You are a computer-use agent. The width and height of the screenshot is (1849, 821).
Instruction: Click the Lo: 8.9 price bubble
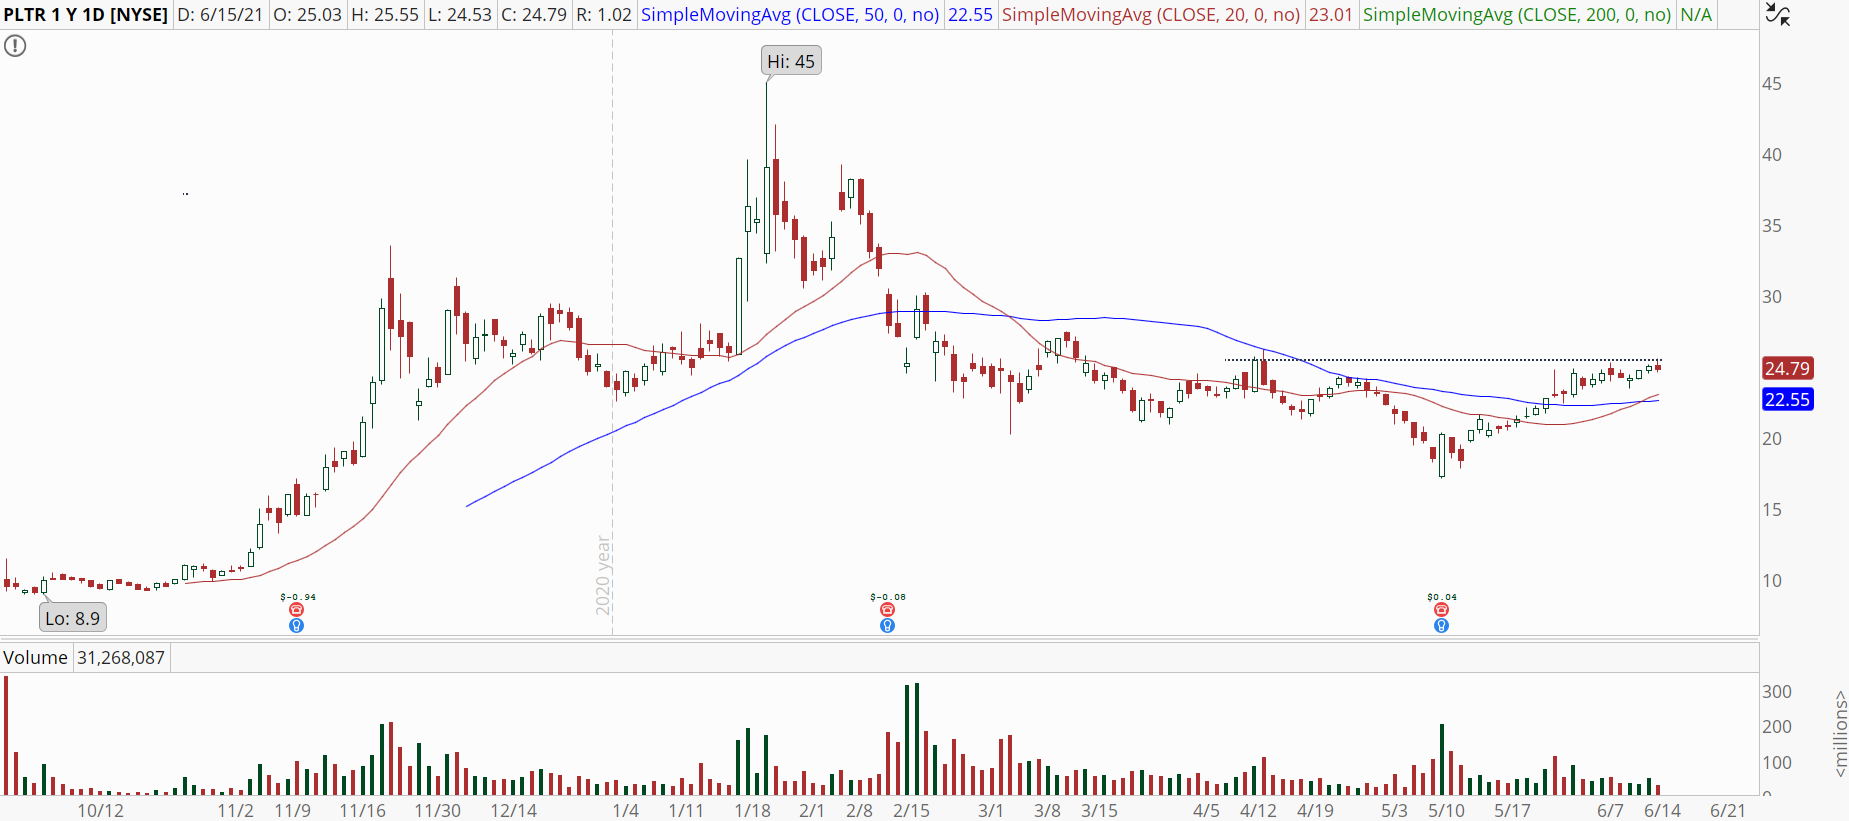[73, 618]
